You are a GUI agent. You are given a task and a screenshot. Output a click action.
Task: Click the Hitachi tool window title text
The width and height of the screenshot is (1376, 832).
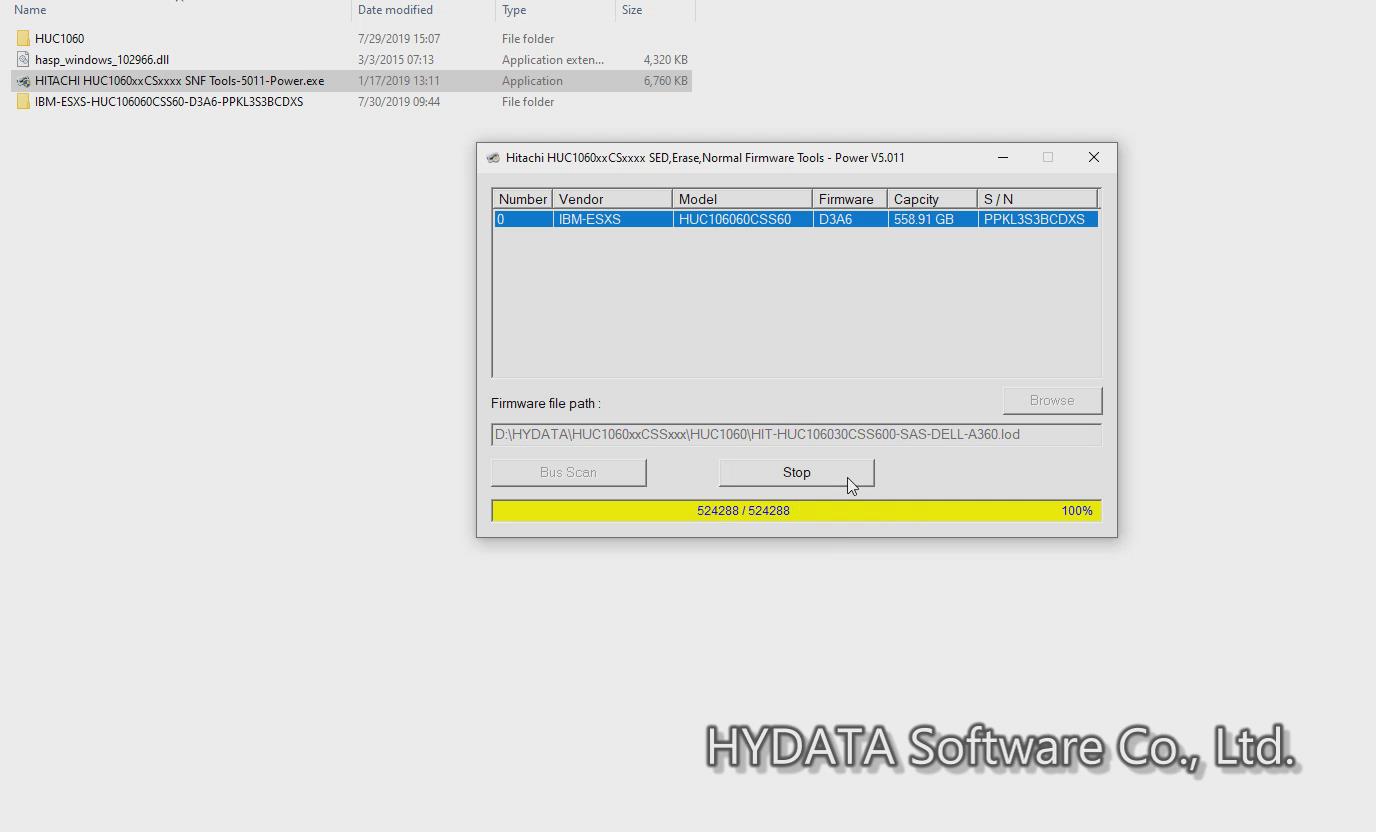(x=705, y=158)
